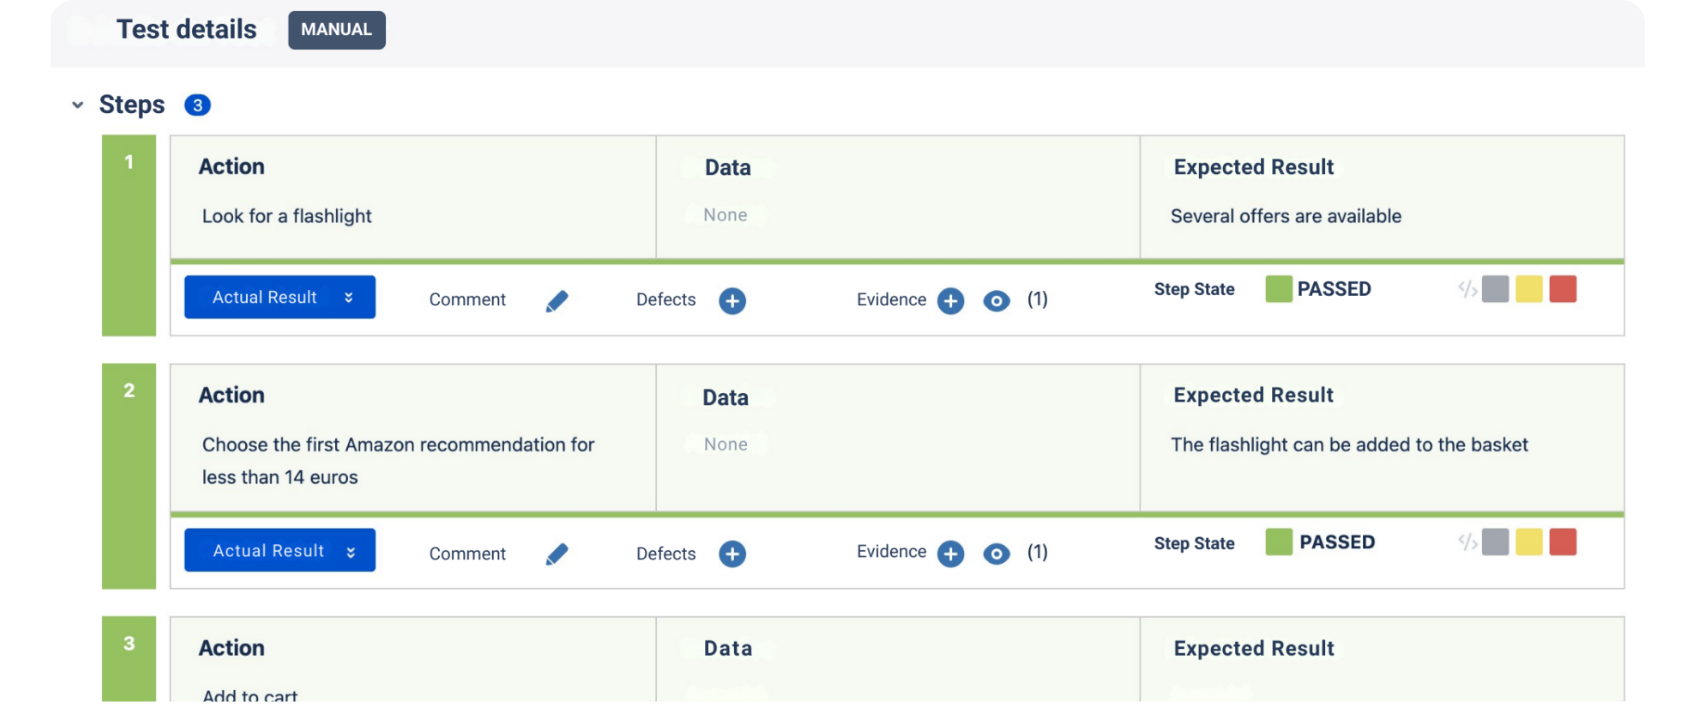This screenshot has height=705, width=1698.
Task: Collapse the Steps section chevron
Action: 78,105
